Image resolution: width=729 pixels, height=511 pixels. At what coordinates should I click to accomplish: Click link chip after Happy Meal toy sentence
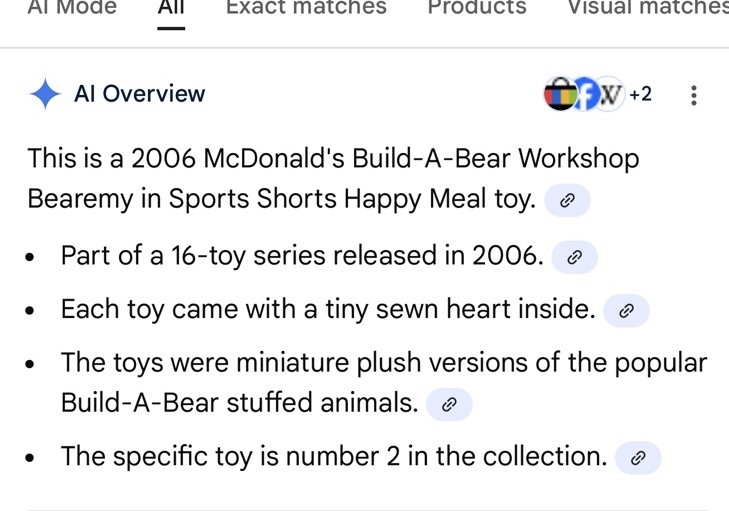pyautogui.click(x=567, y=200)
